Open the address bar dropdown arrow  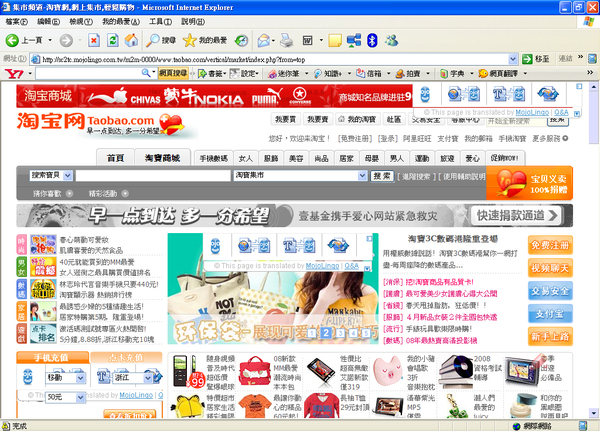pos(513,59)
